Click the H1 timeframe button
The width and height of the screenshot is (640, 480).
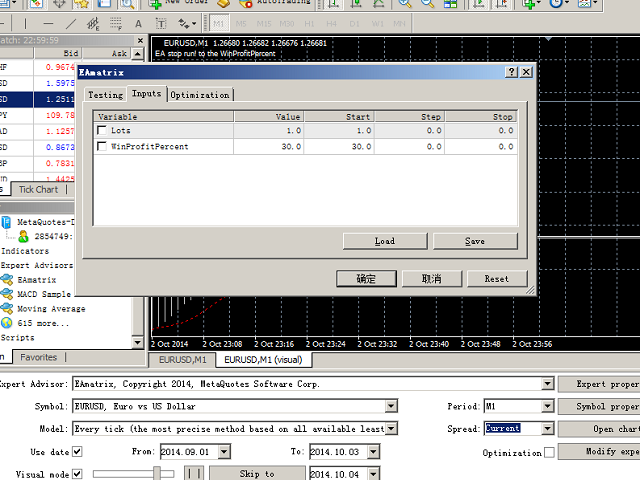tap(309, 24)
